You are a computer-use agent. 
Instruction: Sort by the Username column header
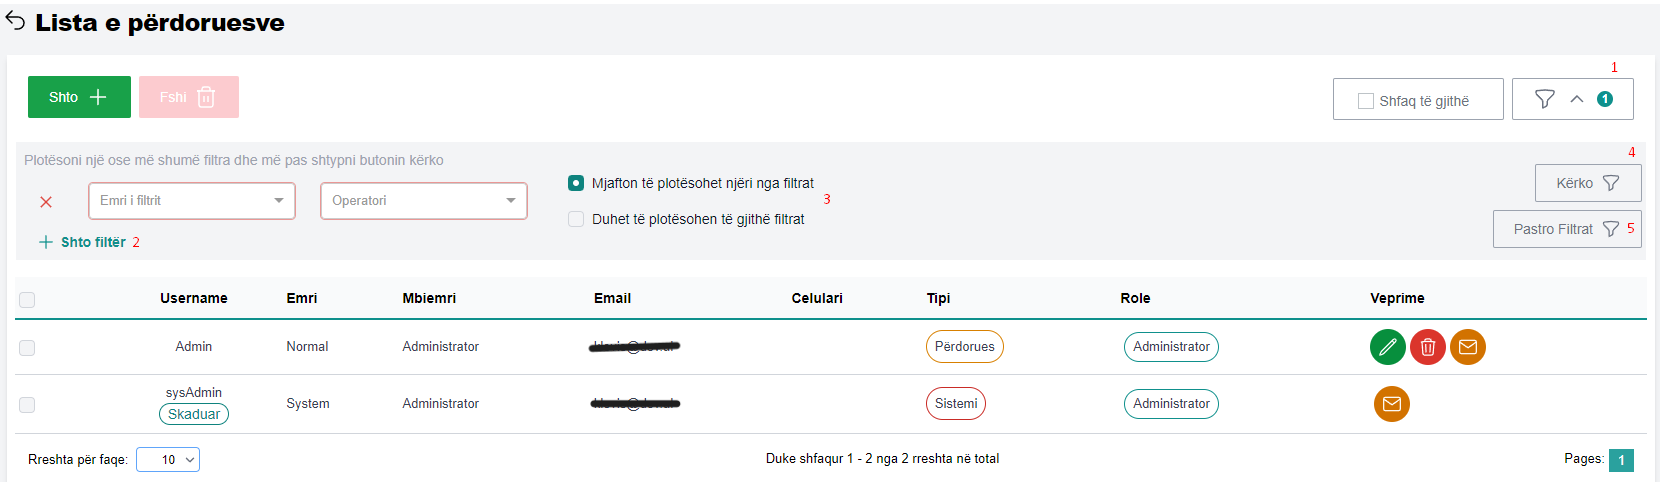193,298
